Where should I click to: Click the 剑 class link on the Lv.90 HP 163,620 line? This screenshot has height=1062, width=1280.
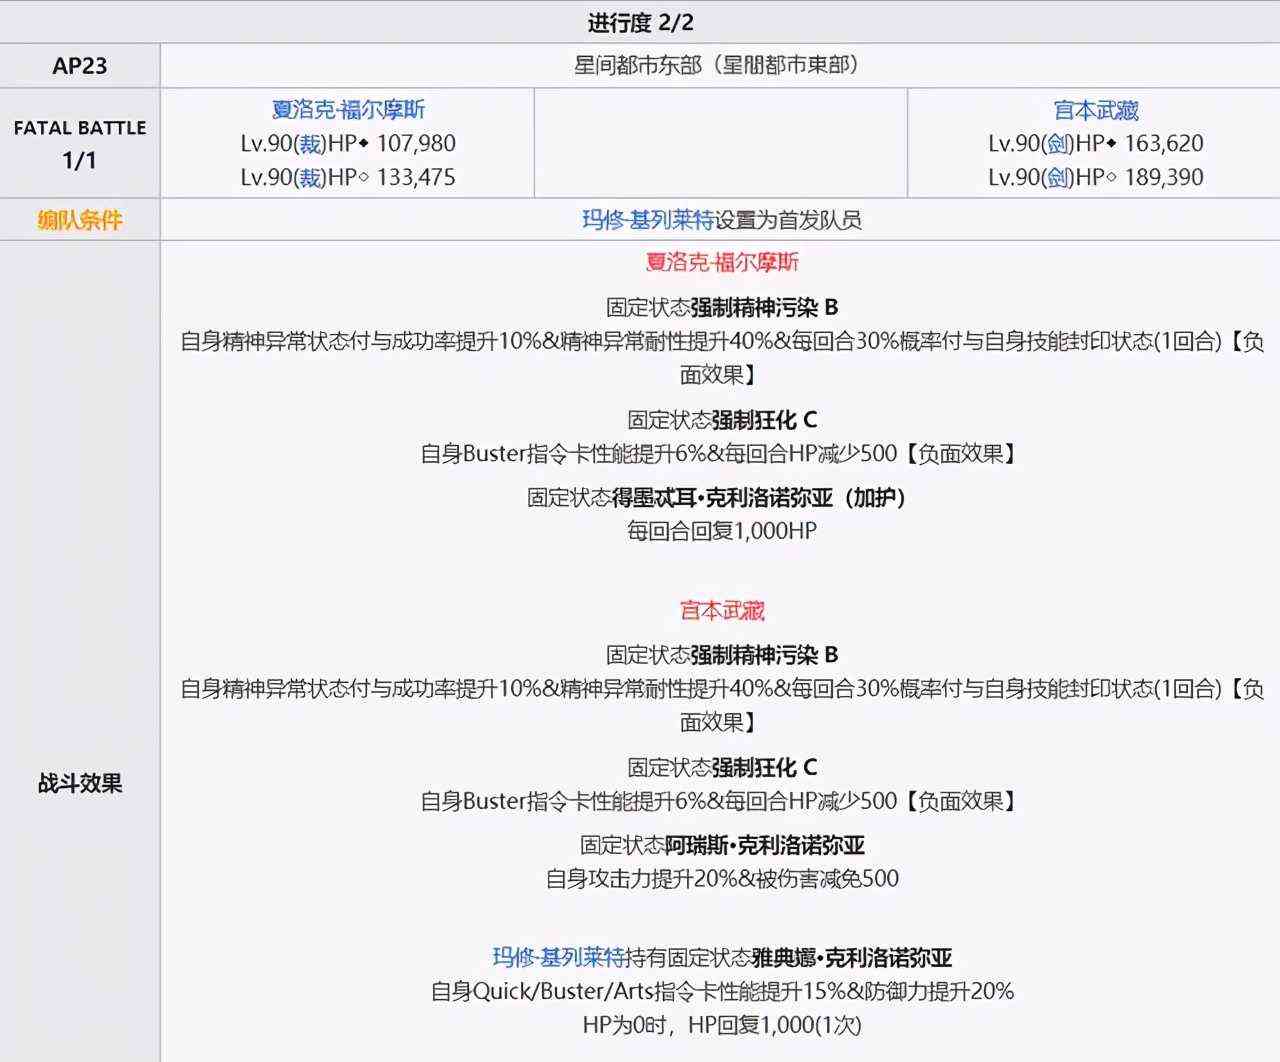[1059, 144]
